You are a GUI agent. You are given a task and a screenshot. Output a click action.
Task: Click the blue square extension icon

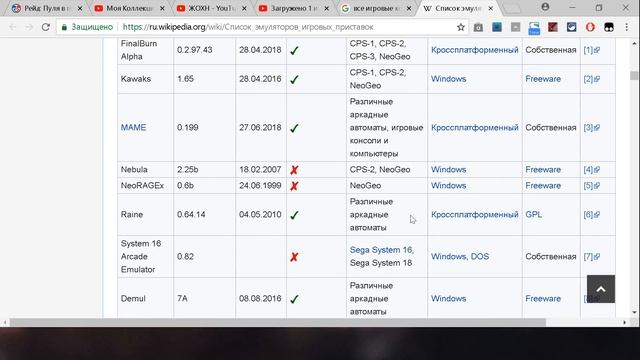click(497, 27)
